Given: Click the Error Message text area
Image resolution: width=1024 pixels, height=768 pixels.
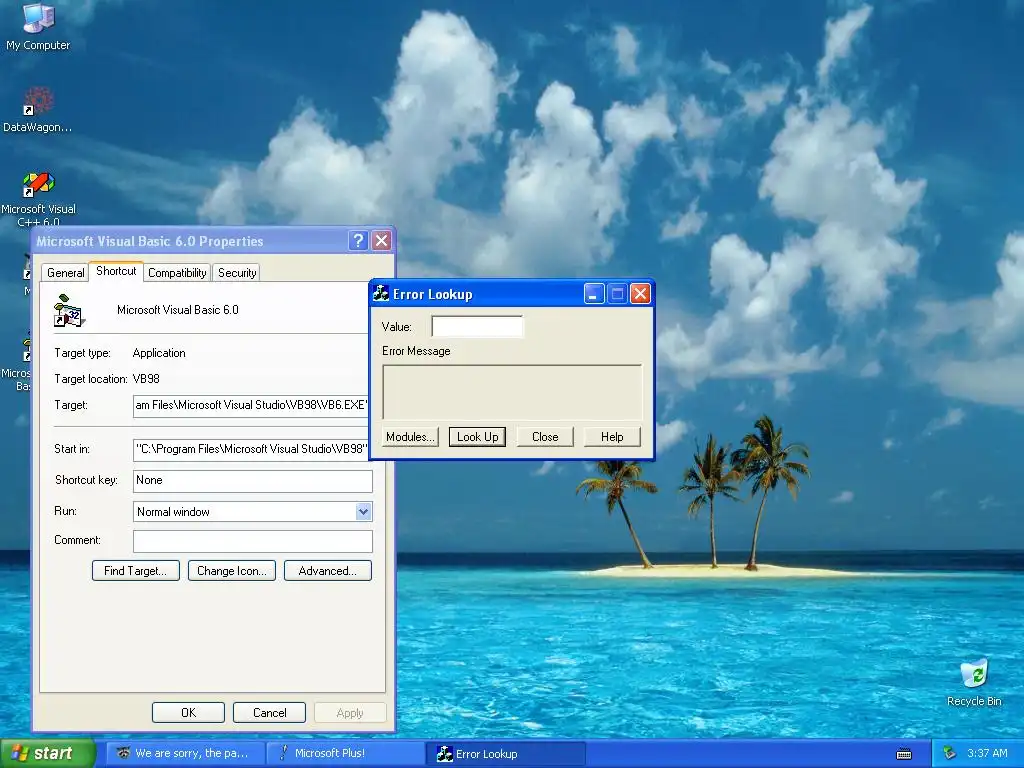Looking at the screenshot, I should point(512,392).
